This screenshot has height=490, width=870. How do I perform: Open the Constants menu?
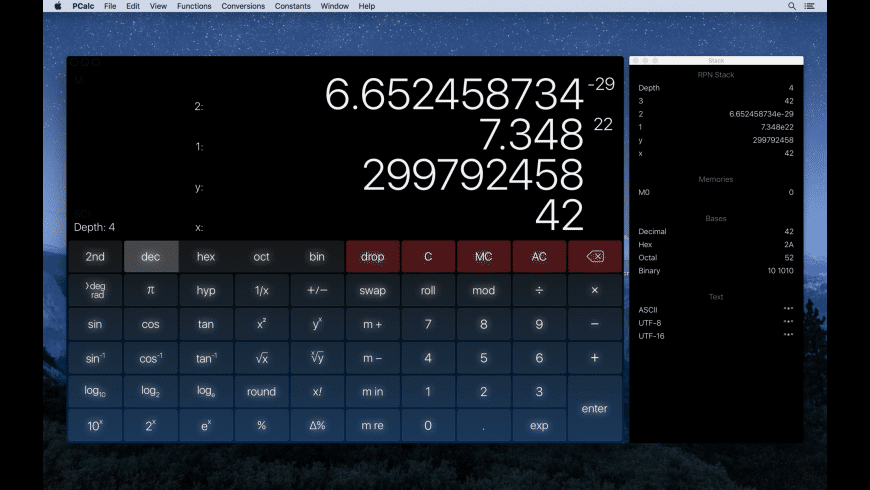(292, 6)
